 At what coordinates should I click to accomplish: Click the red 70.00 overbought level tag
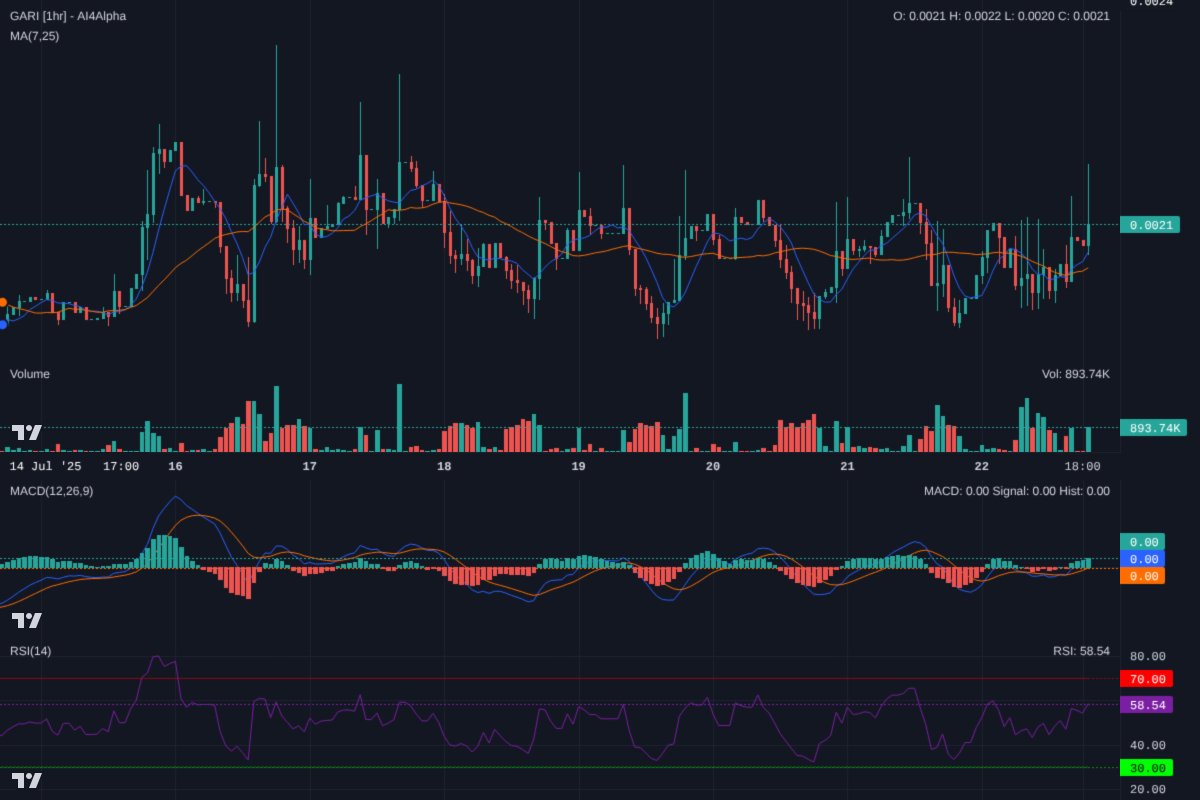coord(1146,679)
